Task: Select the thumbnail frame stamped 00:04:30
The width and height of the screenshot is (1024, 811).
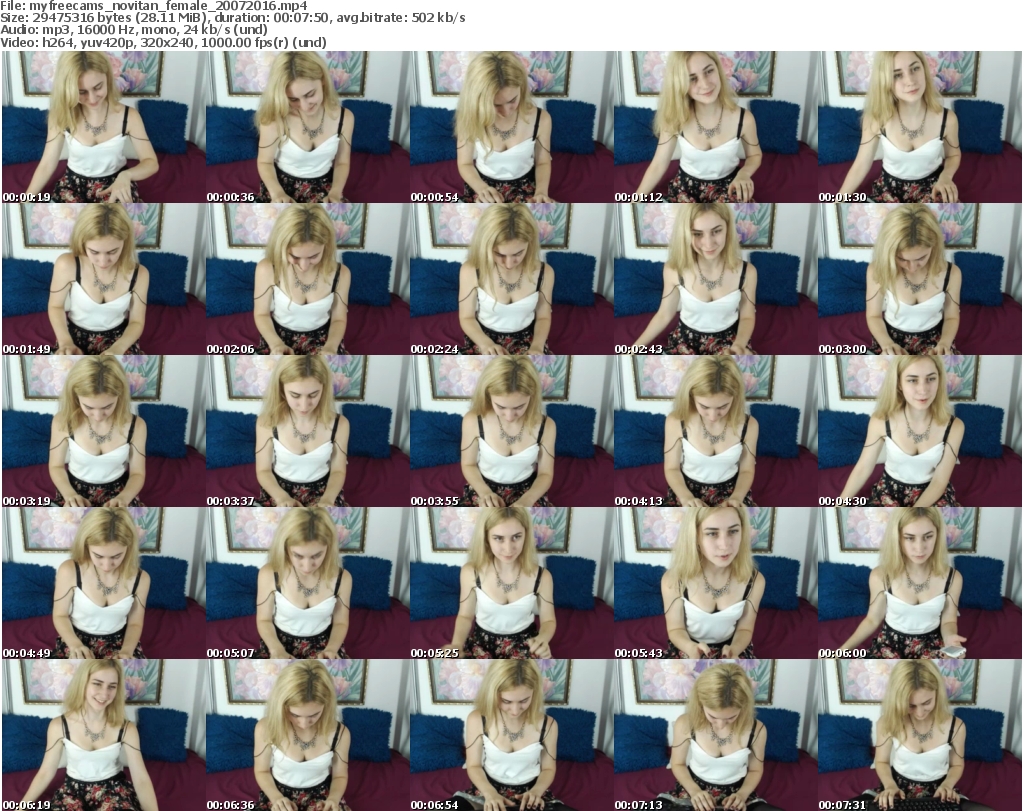Action: point(920,431)
